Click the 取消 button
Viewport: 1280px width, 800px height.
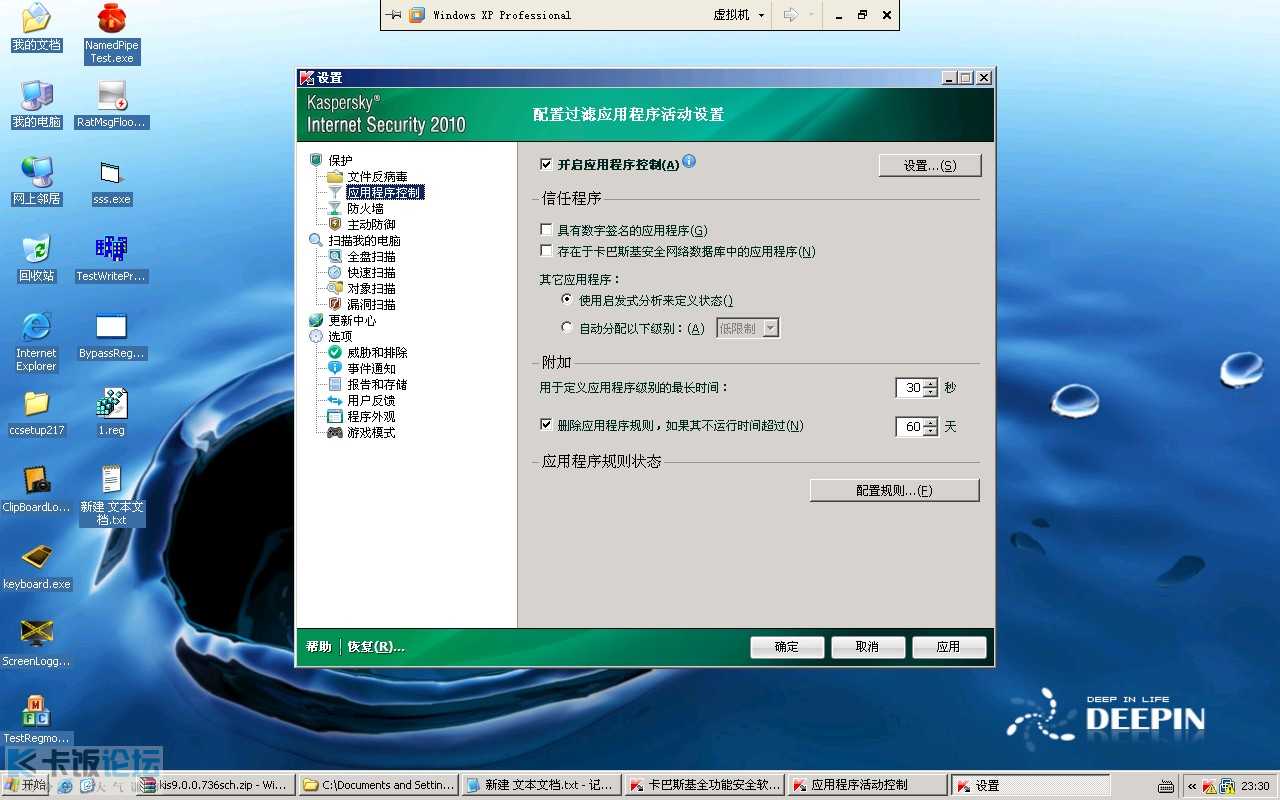(868, 647)
